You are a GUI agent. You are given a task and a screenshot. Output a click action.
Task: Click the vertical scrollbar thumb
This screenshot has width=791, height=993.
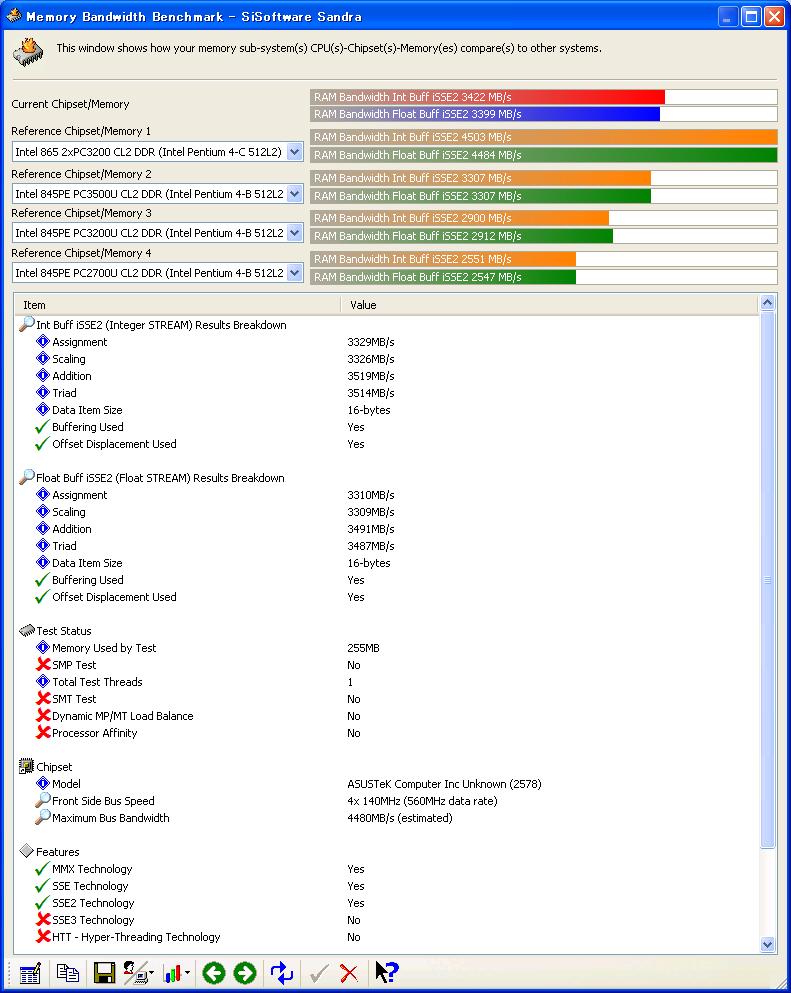click(x=767, y=579)
